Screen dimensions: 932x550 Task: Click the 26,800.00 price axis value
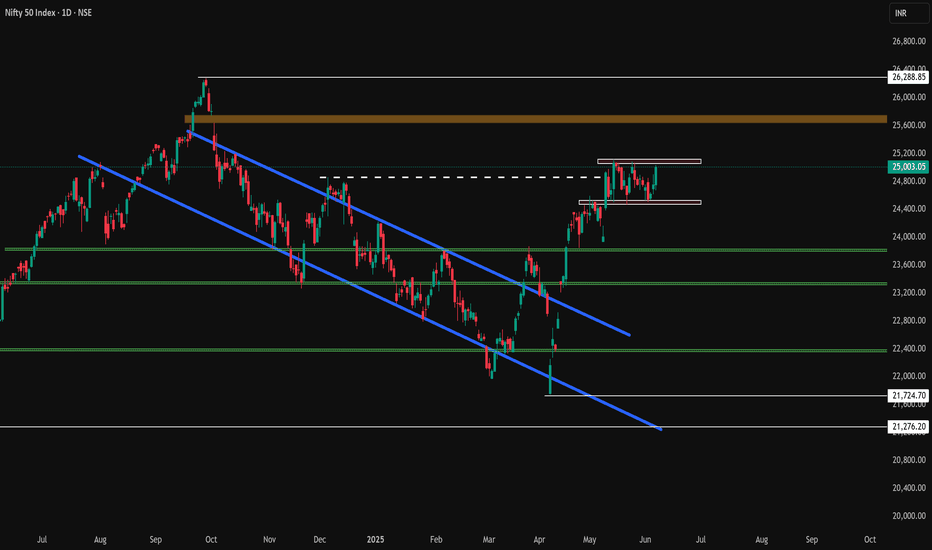pos(909,41)
